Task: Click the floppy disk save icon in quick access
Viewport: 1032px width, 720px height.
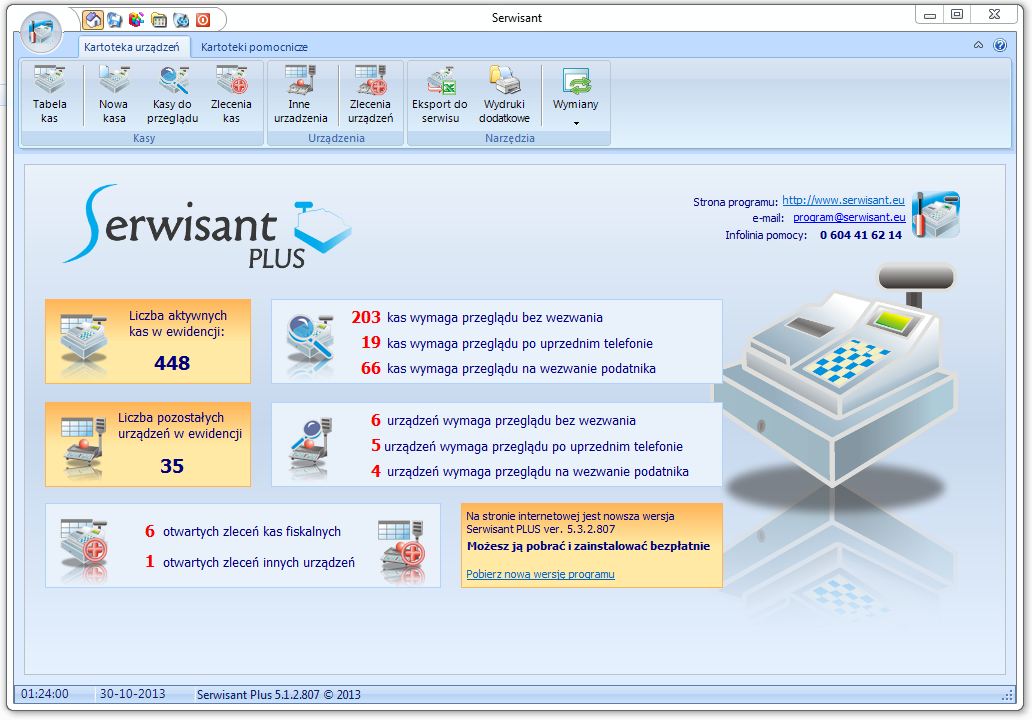Action: tap(115, 20)
